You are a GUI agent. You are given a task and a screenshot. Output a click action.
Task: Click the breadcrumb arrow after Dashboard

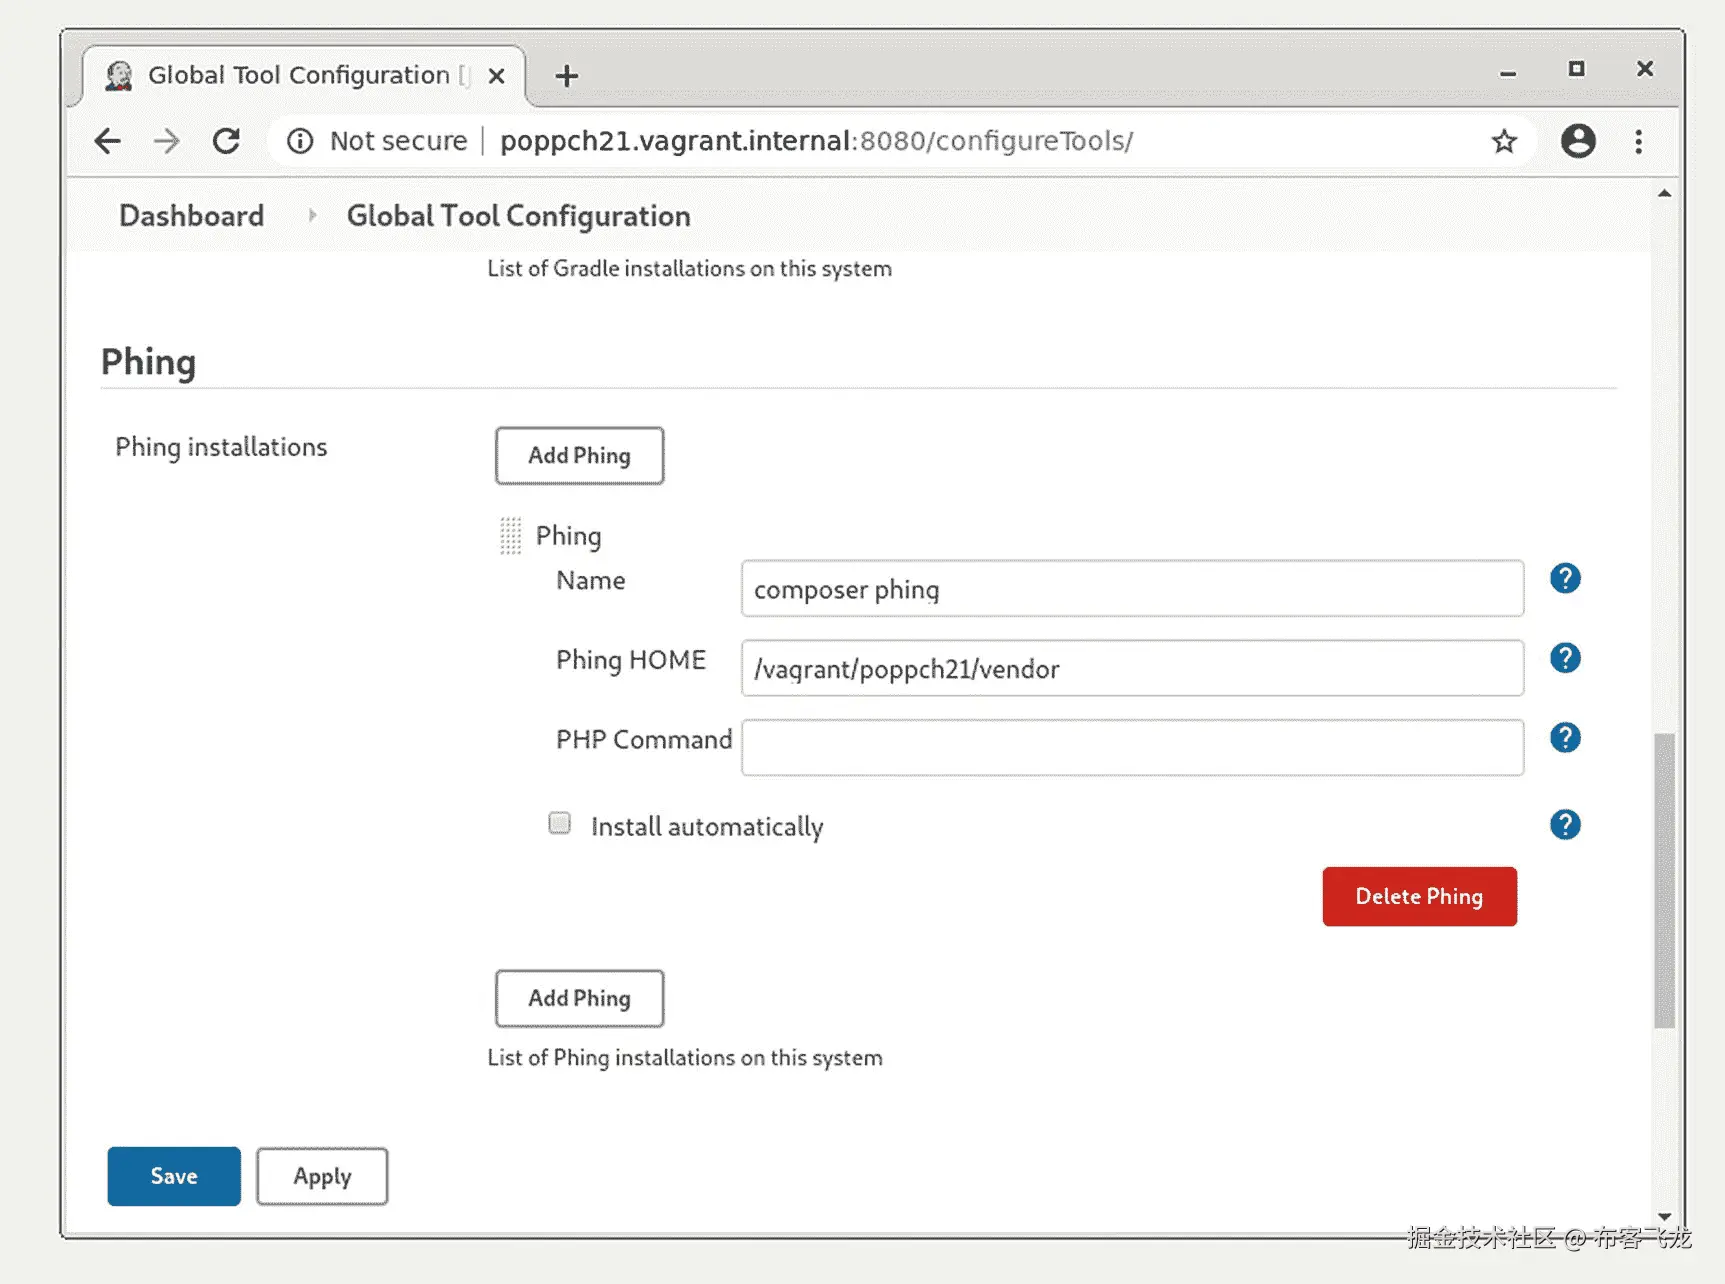pyautogui.click(x=312, y=215)
